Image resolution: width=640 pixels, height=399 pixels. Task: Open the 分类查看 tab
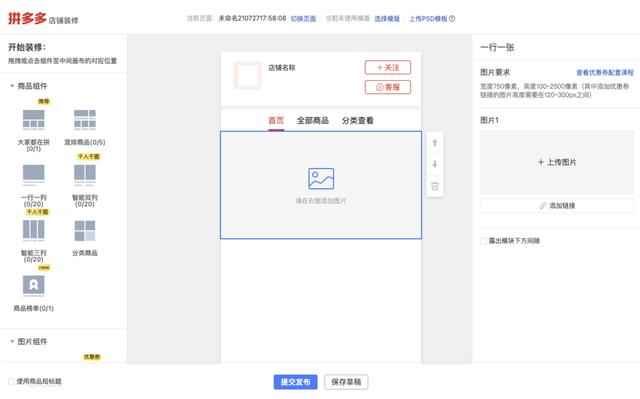[x=358, y=120]
